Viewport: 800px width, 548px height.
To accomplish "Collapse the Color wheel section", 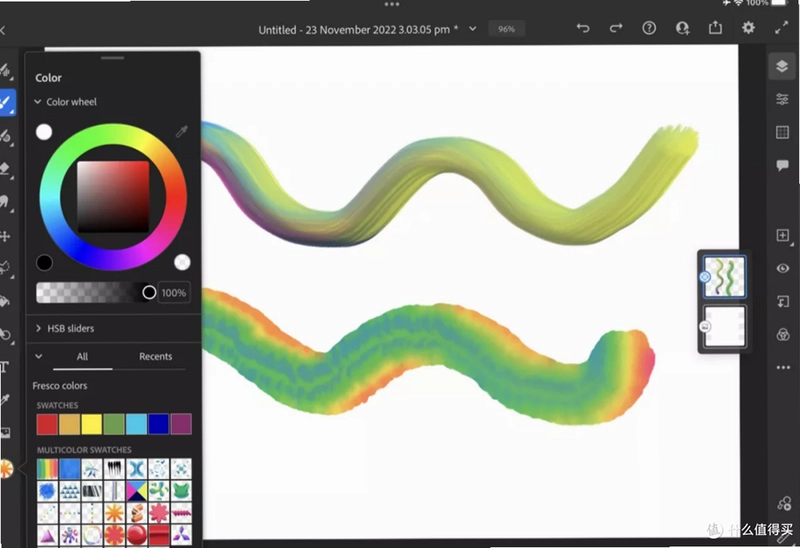I will [37, 102].
